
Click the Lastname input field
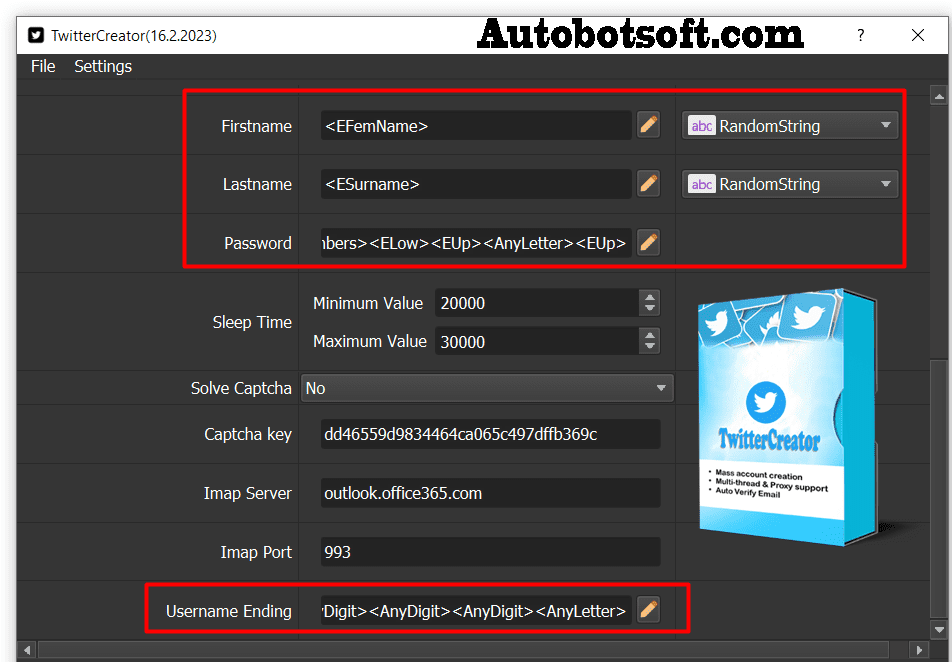click(x=476, y=184)
